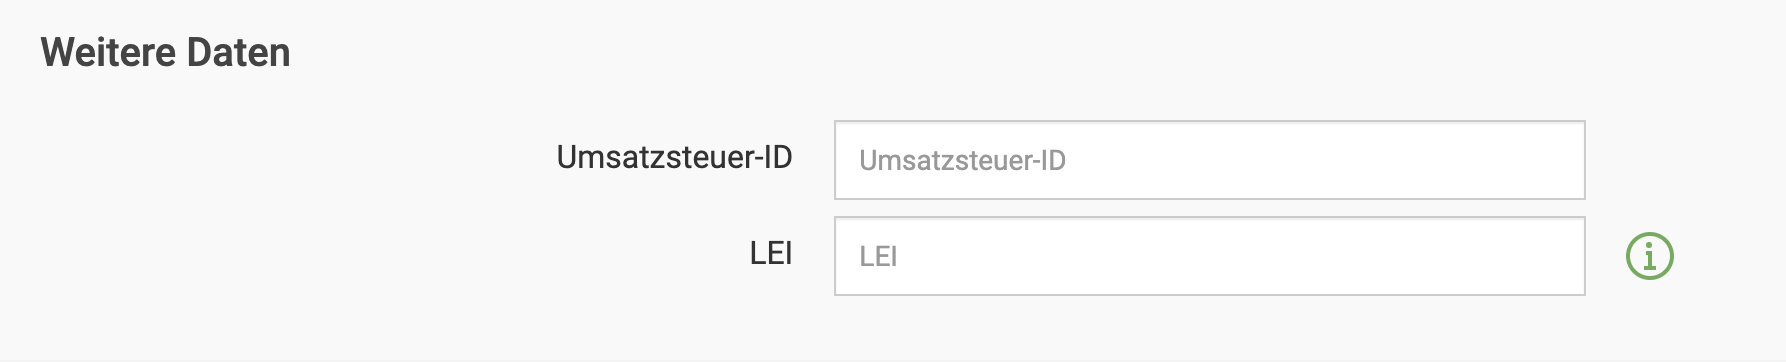Place cursor in the Umsatzsteuer-ID box
This screenshot has width=1786, height=362.
tap(1210, 160)
